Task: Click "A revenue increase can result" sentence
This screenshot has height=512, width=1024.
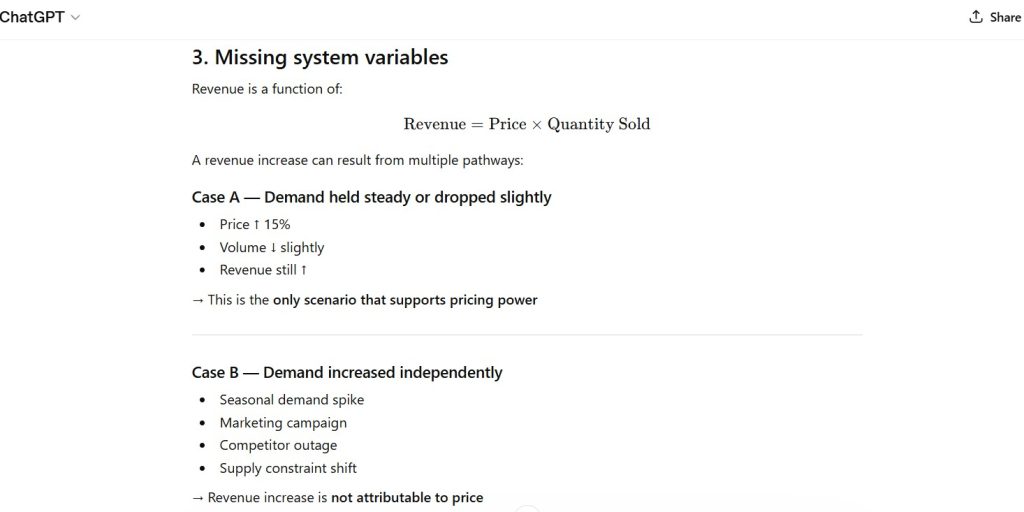Action: (x=357, y=160)
